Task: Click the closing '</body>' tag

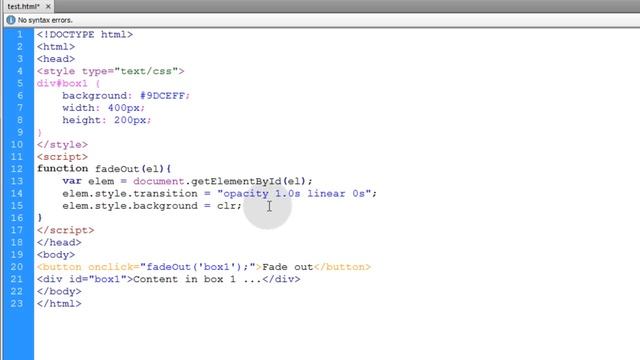Action: 59,291
